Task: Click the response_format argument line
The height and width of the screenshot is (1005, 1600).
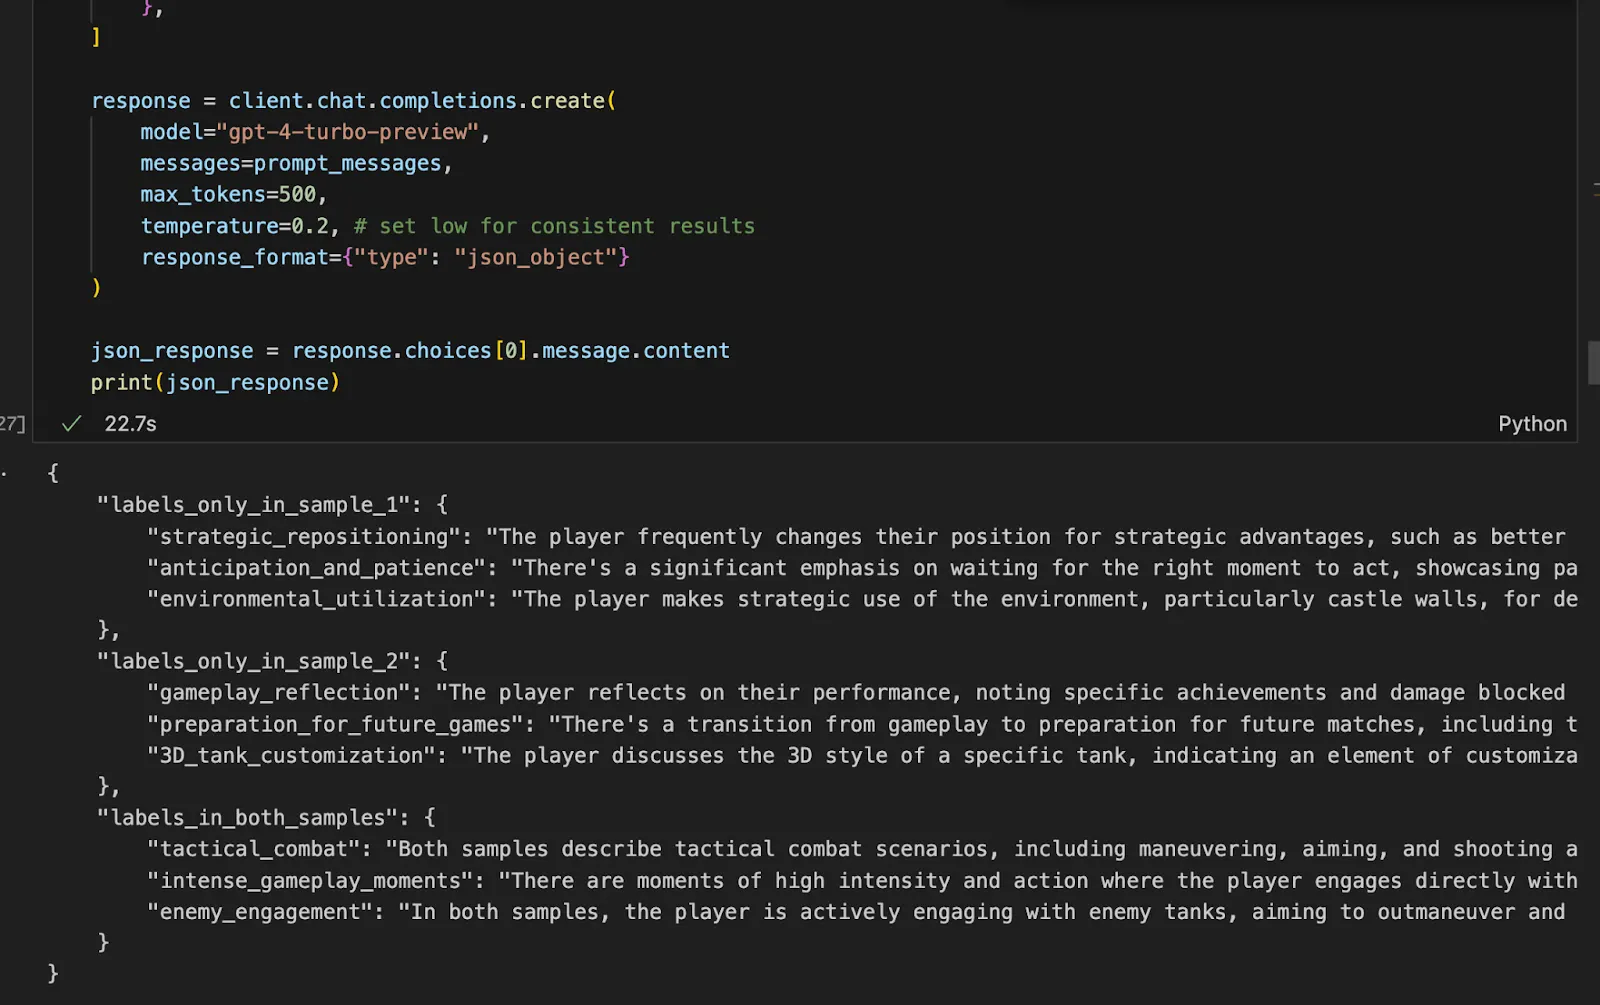Action: (385, 257)
